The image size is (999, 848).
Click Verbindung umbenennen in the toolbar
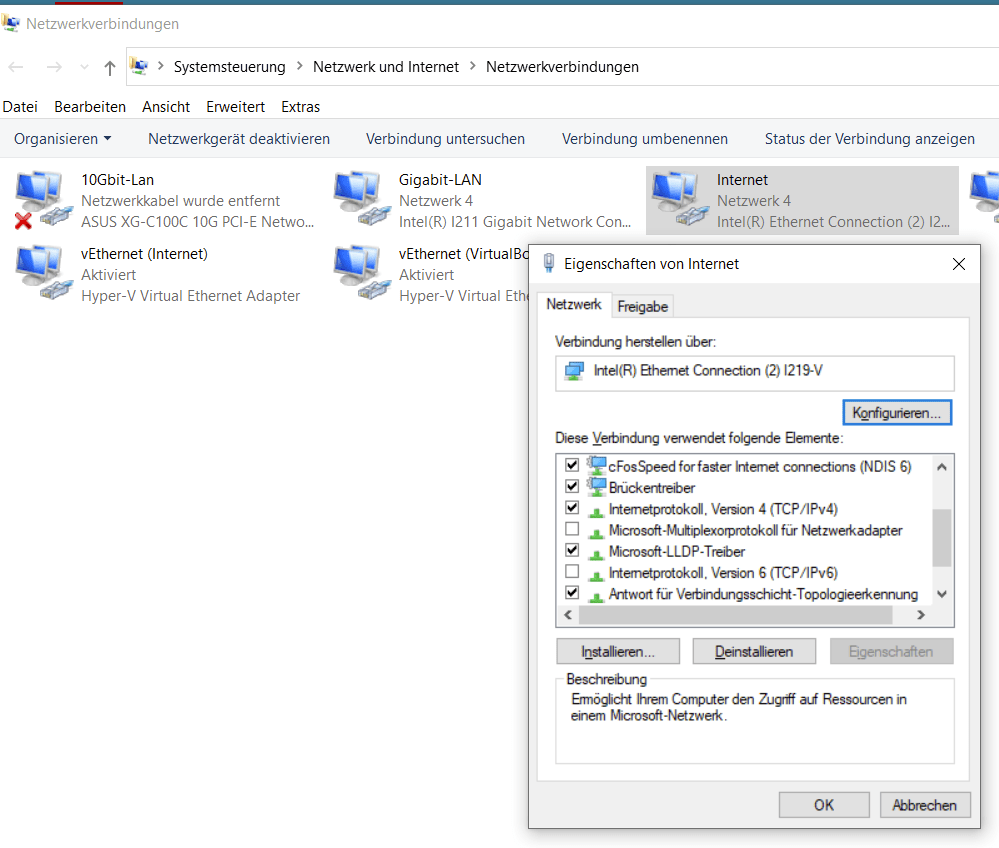[x=644, y=138]
